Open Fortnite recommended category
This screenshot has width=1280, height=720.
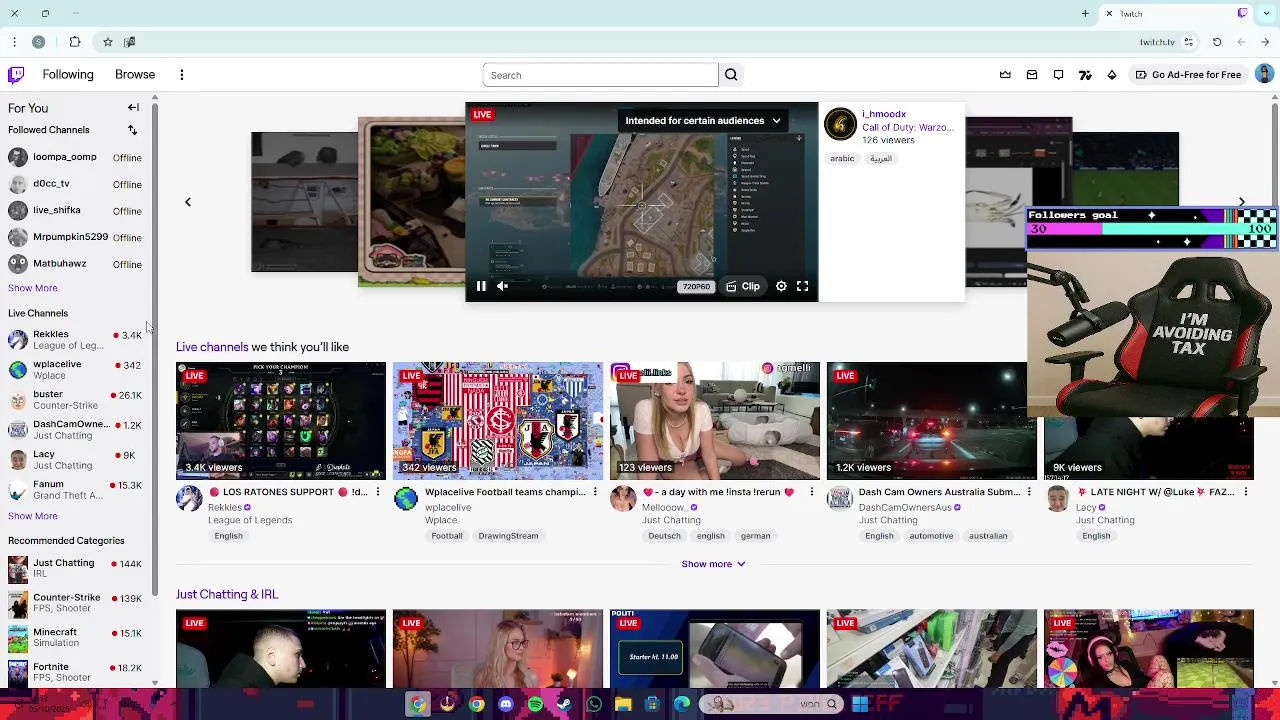tap(75, 672)
